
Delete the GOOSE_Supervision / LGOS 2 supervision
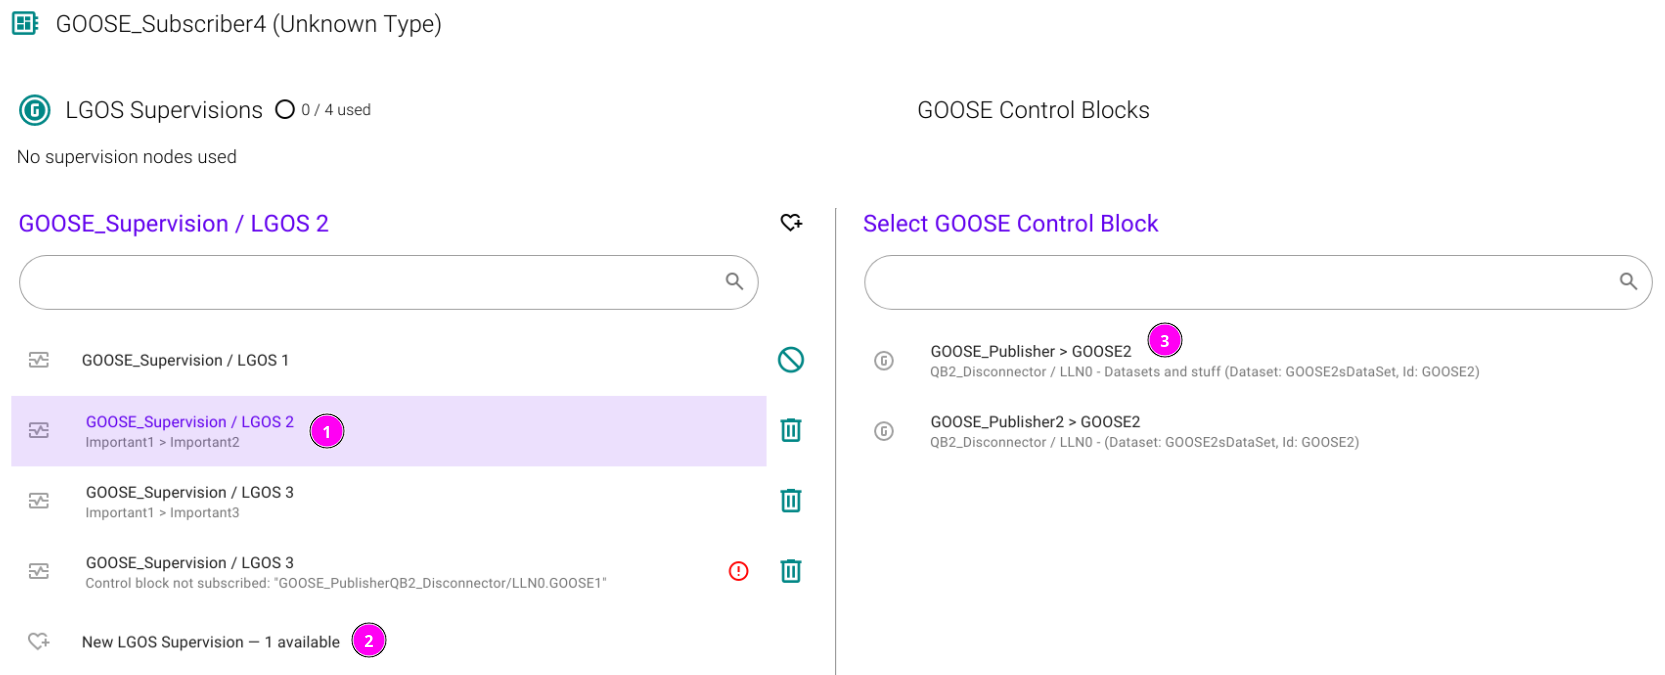(x=791, y=430)
